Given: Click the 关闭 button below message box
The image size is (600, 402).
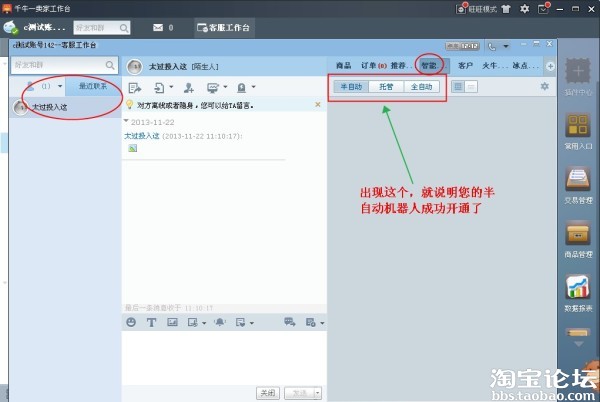Looking at the screenshot, I should click(267, 393).
